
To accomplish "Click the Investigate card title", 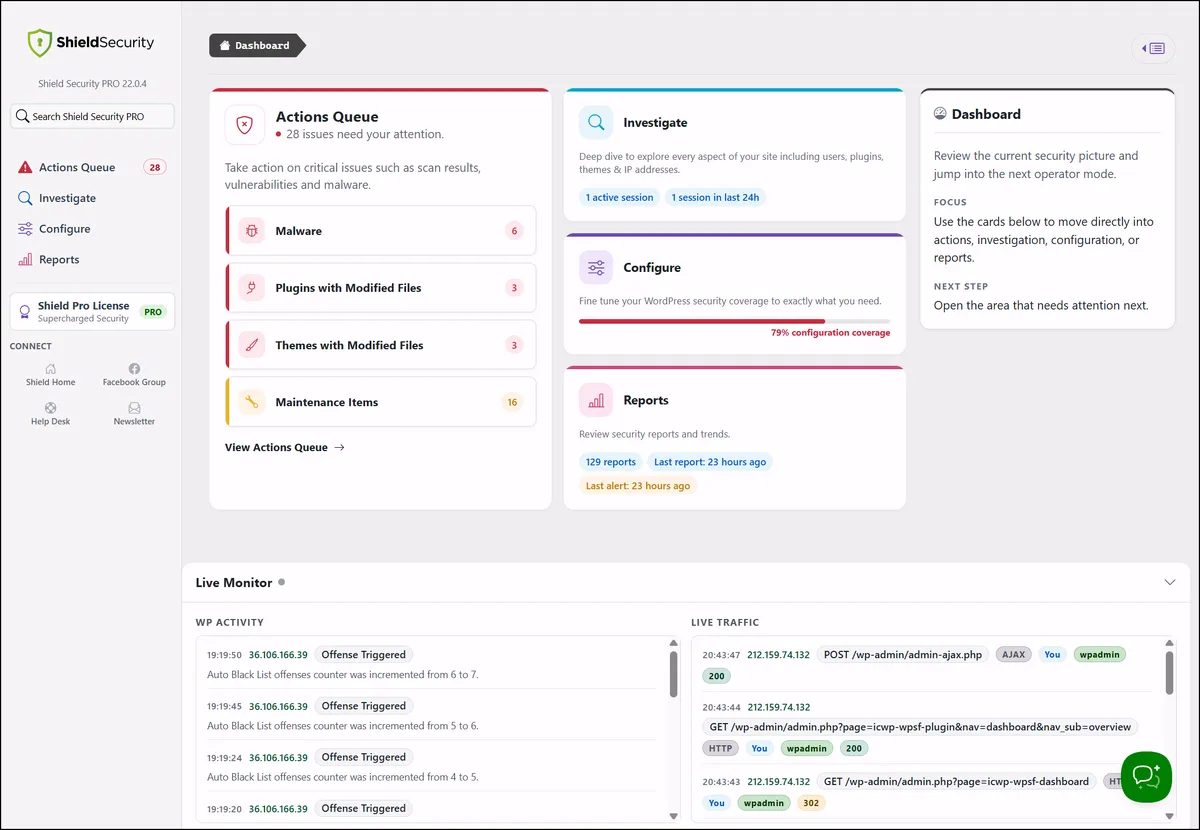I will (x=655, y=123).
